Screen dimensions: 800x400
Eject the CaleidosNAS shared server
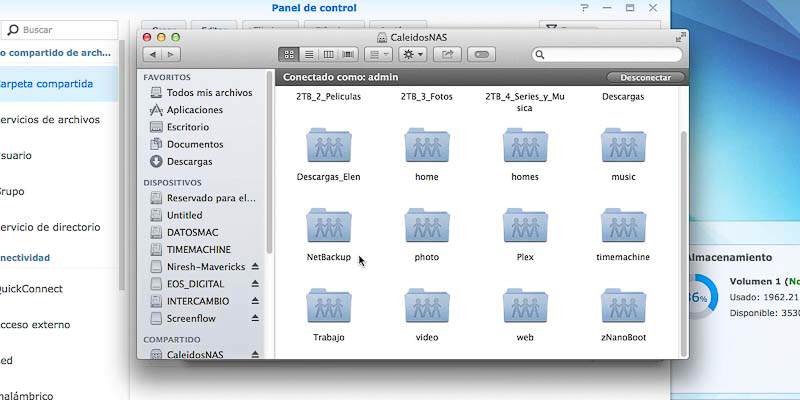tap(256, 354)
